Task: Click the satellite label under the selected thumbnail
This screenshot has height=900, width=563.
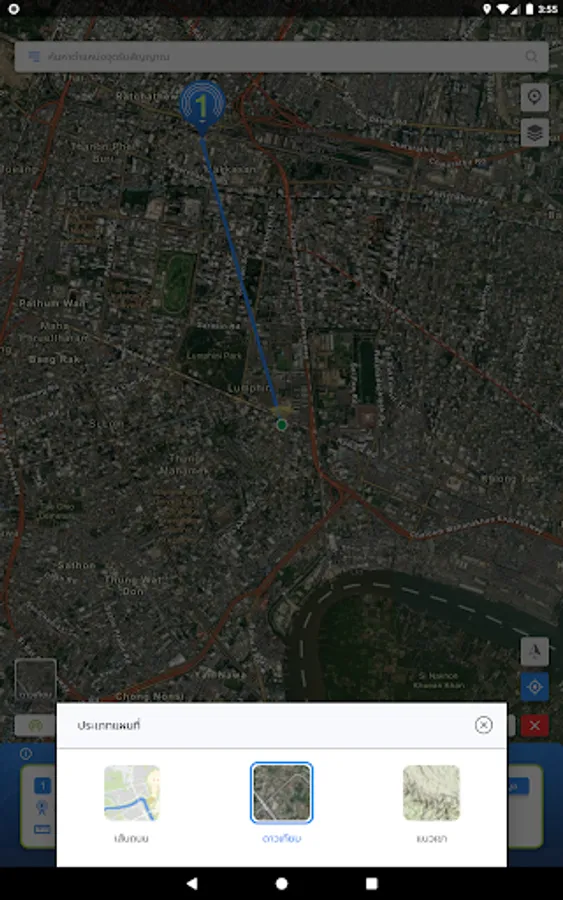Action: coord(282,838)
